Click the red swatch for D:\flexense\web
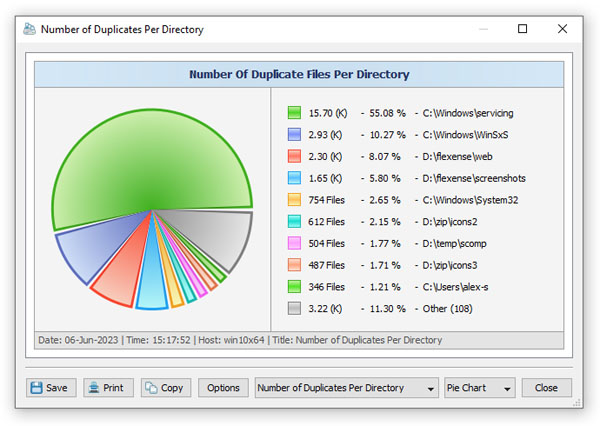 (294, 157)
